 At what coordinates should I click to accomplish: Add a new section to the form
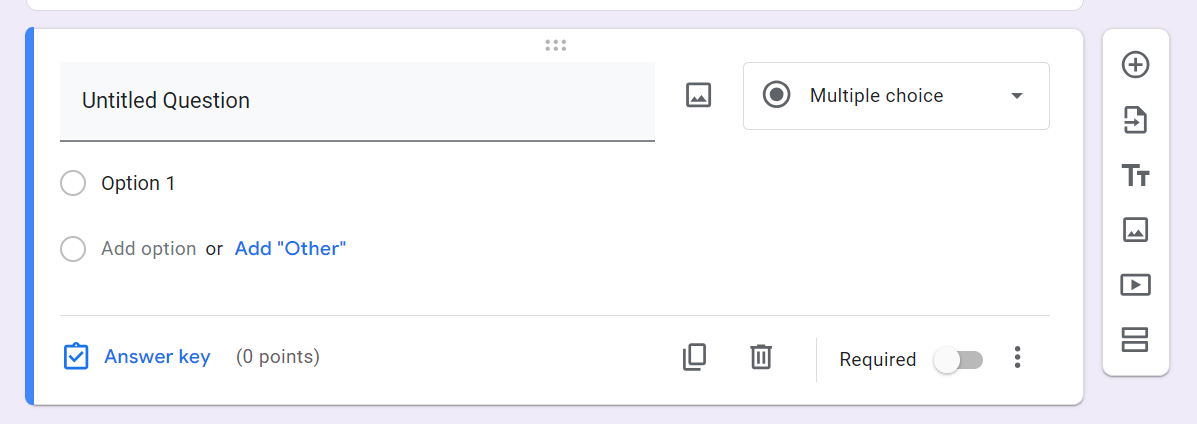pyautogui.click(x=1135, y=340)
